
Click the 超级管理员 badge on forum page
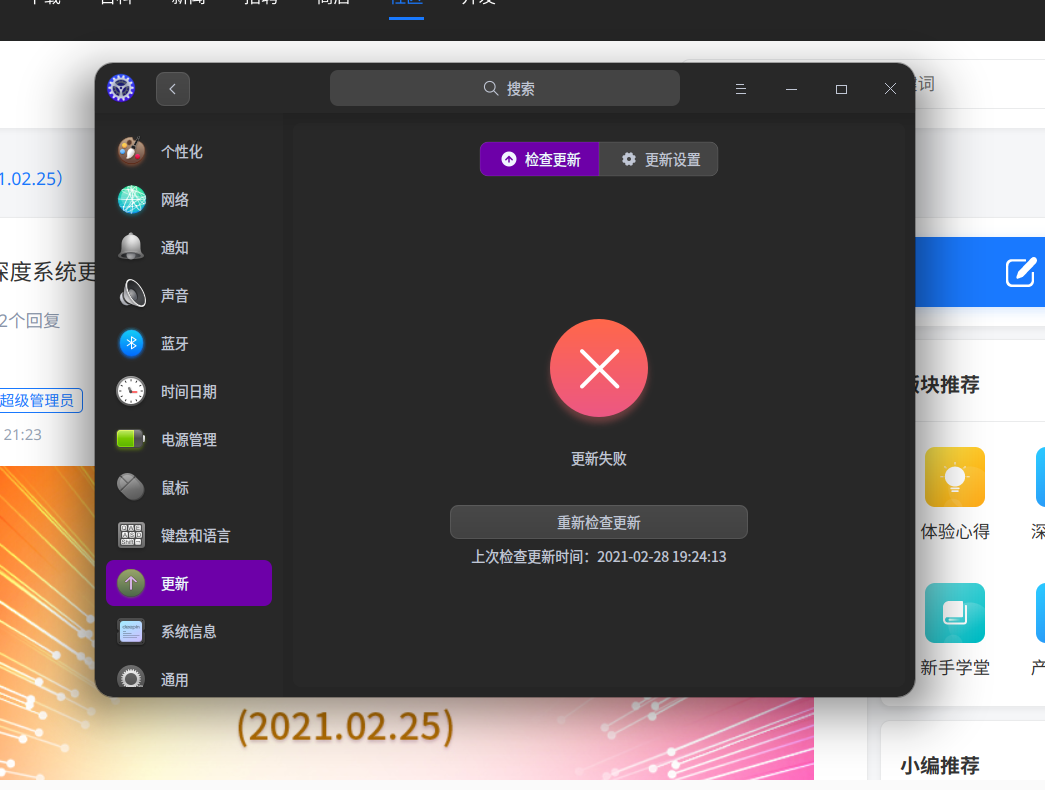click(41, 400)
